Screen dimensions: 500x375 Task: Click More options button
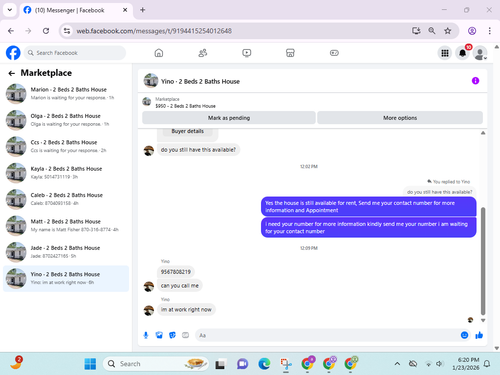(400, 118)
